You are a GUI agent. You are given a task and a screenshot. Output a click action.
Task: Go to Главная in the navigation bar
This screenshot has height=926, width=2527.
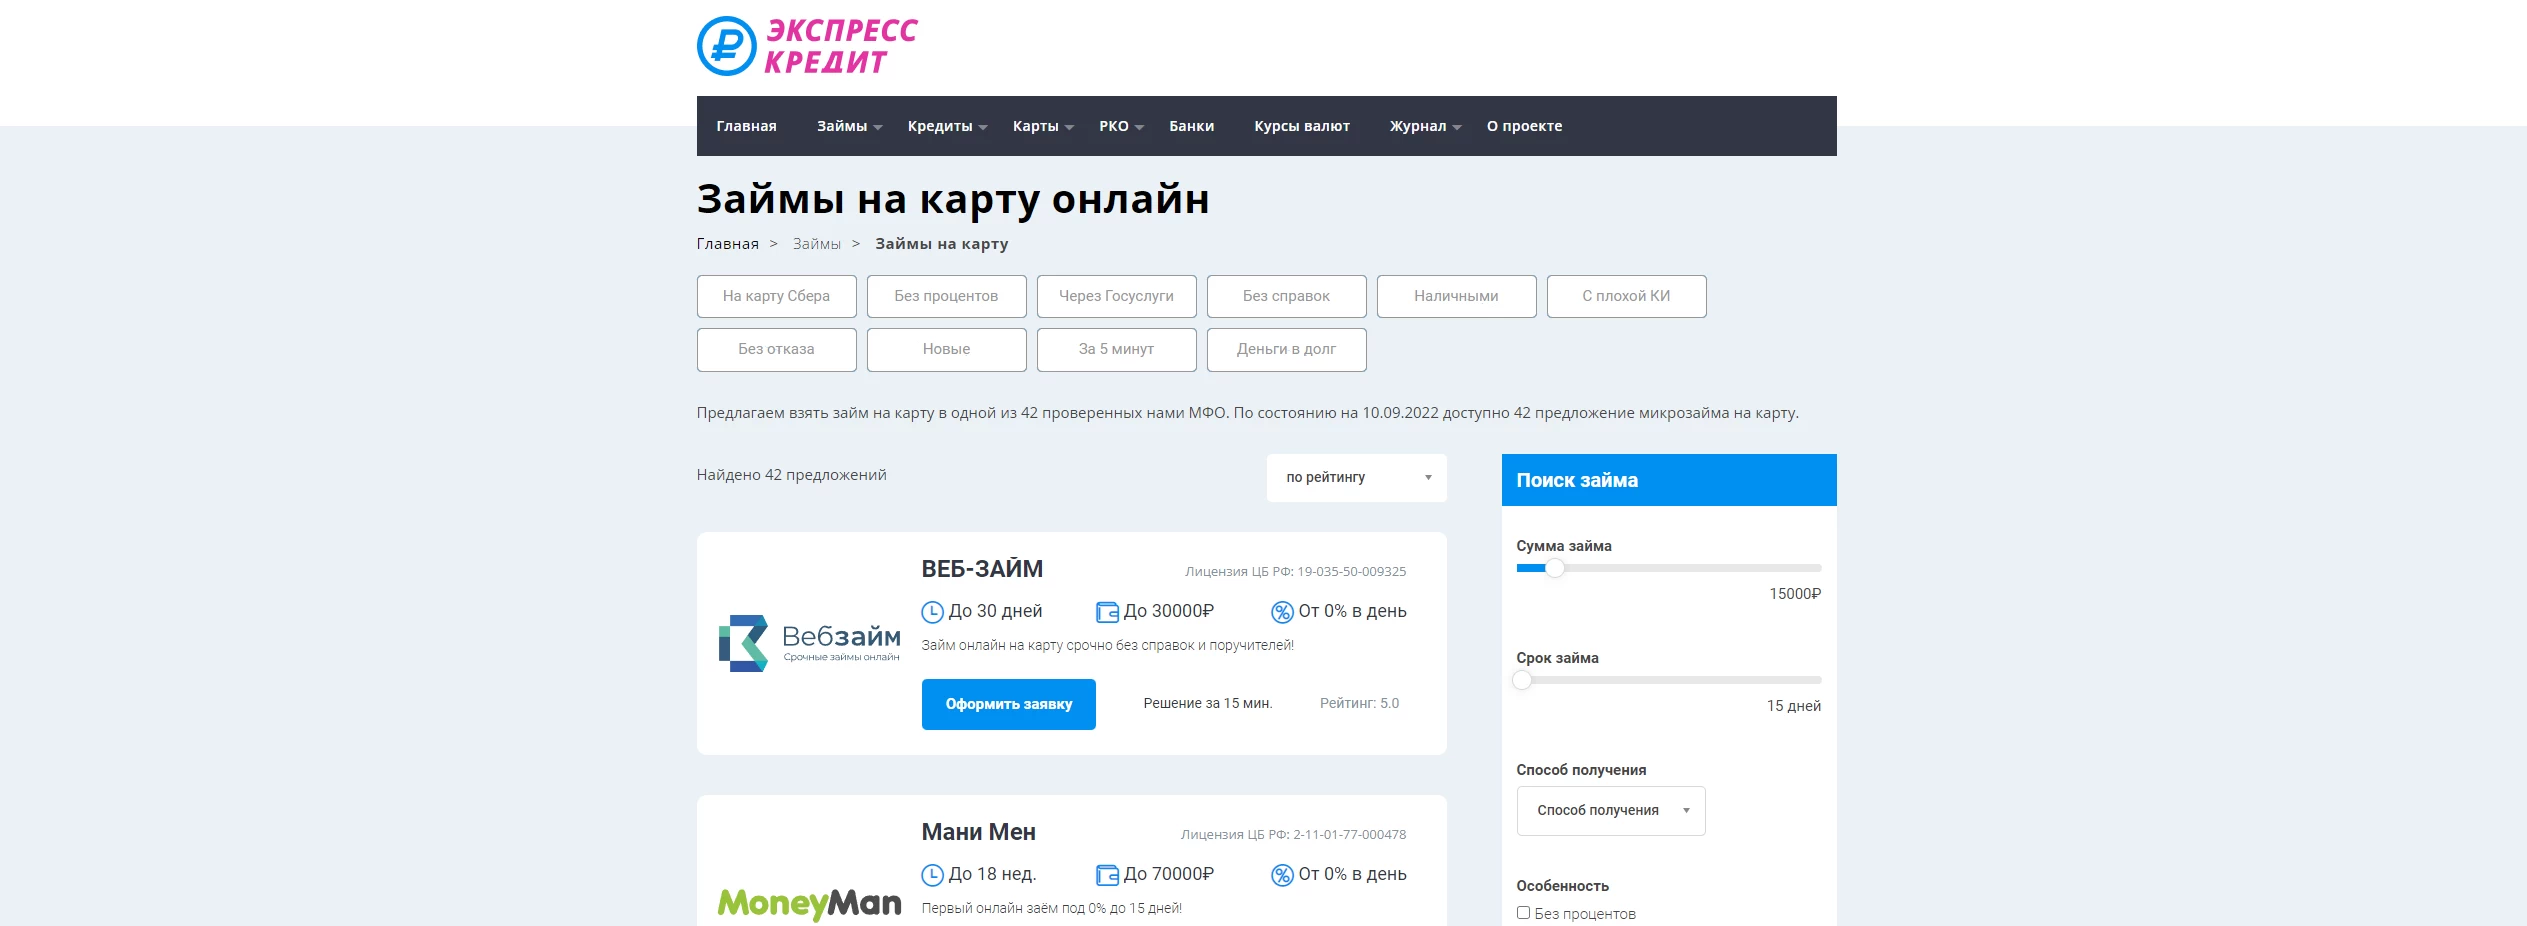click(x=746, y=126)
